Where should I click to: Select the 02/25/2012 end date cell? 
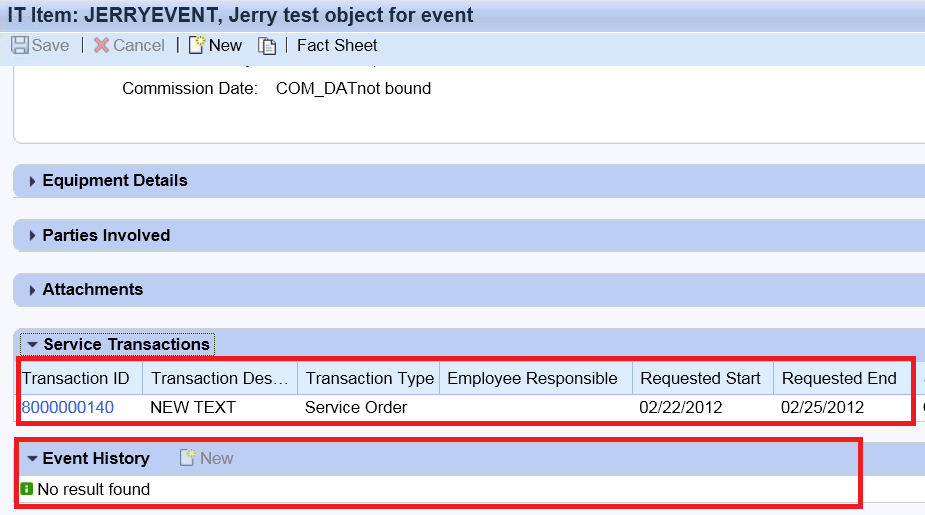(822, 408)
